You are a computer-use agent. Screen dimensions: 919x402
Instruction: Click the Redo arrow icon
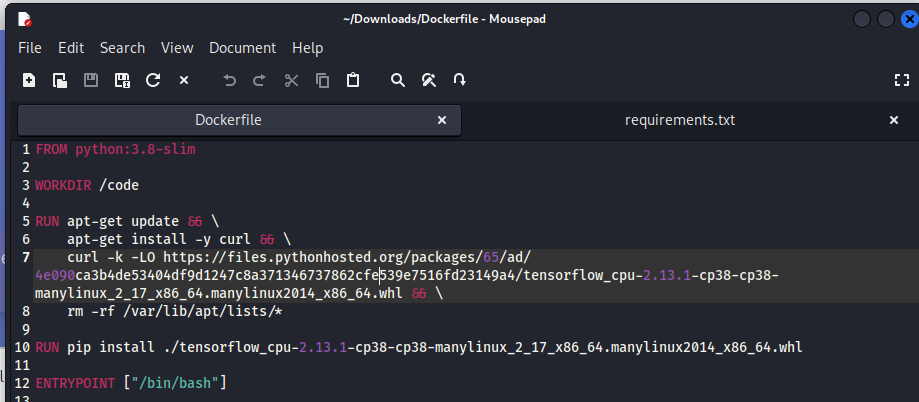[260, 80]
